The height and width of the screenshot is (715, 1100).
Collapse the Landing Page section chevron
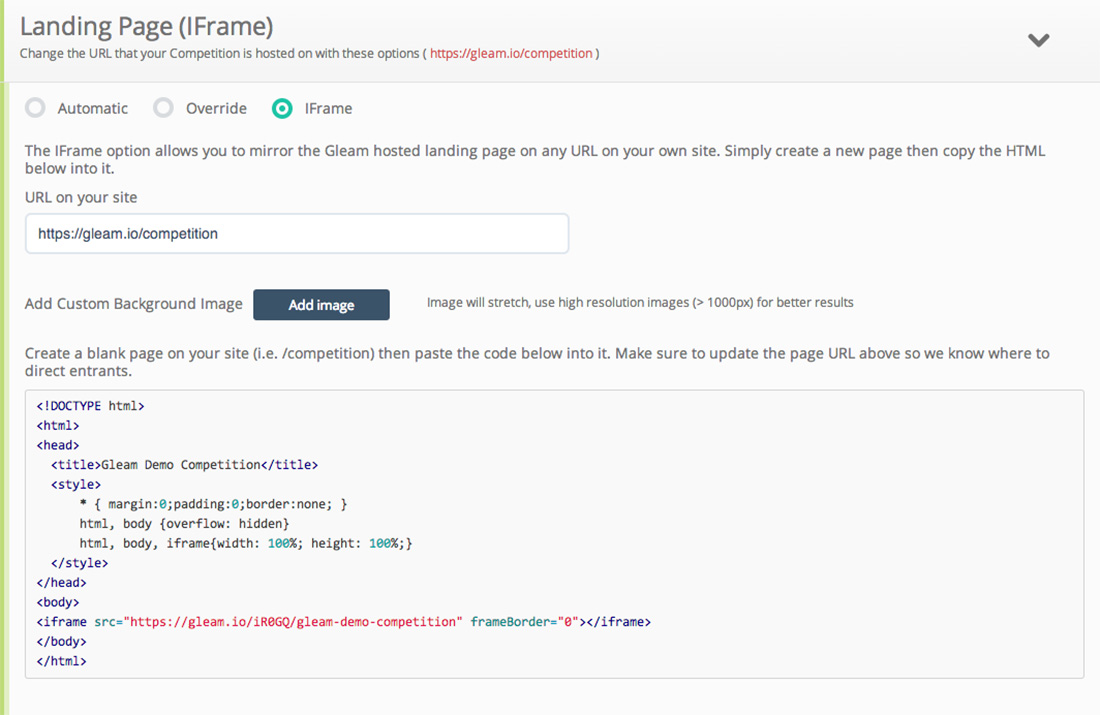[1039, 41]
